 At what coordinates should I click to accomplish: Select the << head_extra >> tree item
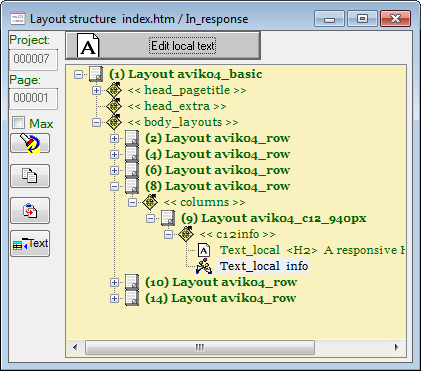(177, 106)
